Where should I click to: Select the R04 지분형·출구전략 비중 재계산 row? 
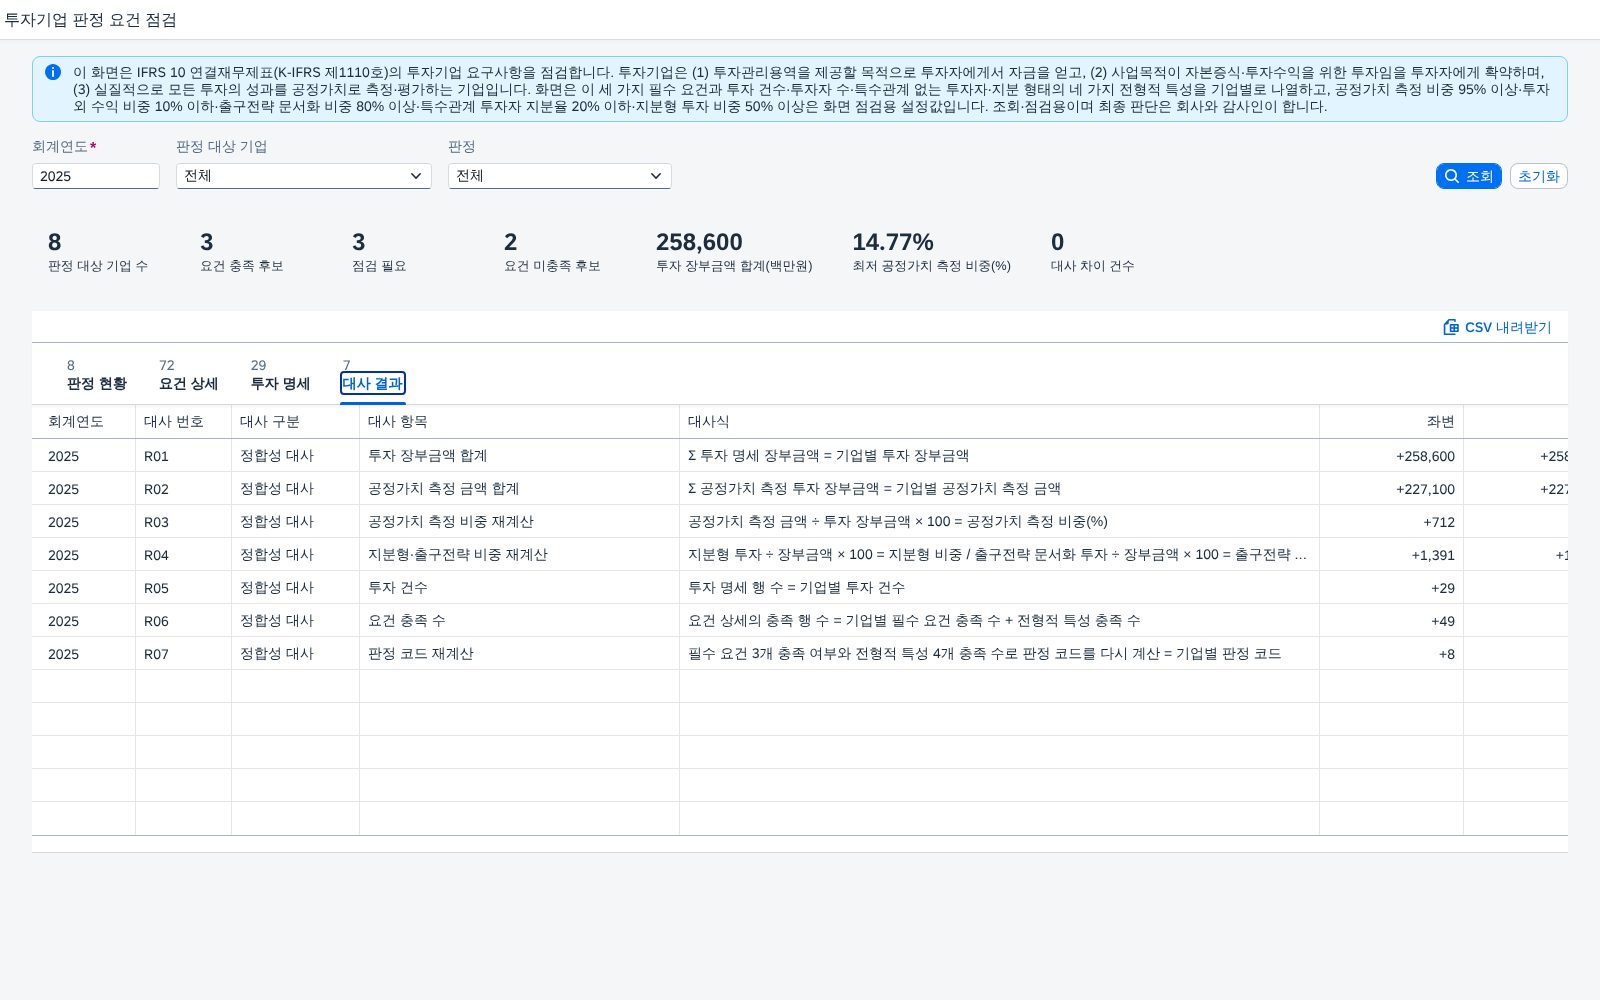800,555
